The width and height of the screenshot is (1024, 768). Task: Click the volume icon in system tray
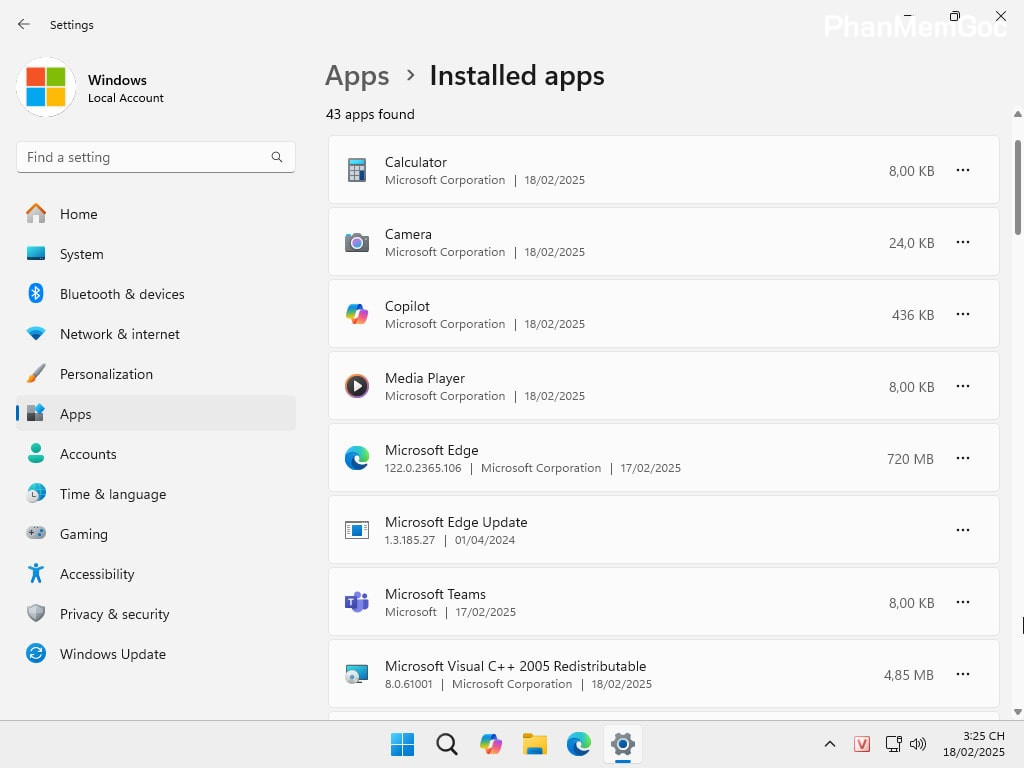[x=918, y=744]
